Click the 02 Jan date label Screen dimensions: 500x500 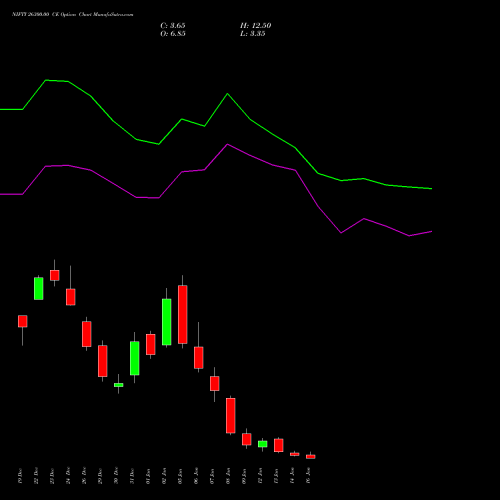(164, 476)
